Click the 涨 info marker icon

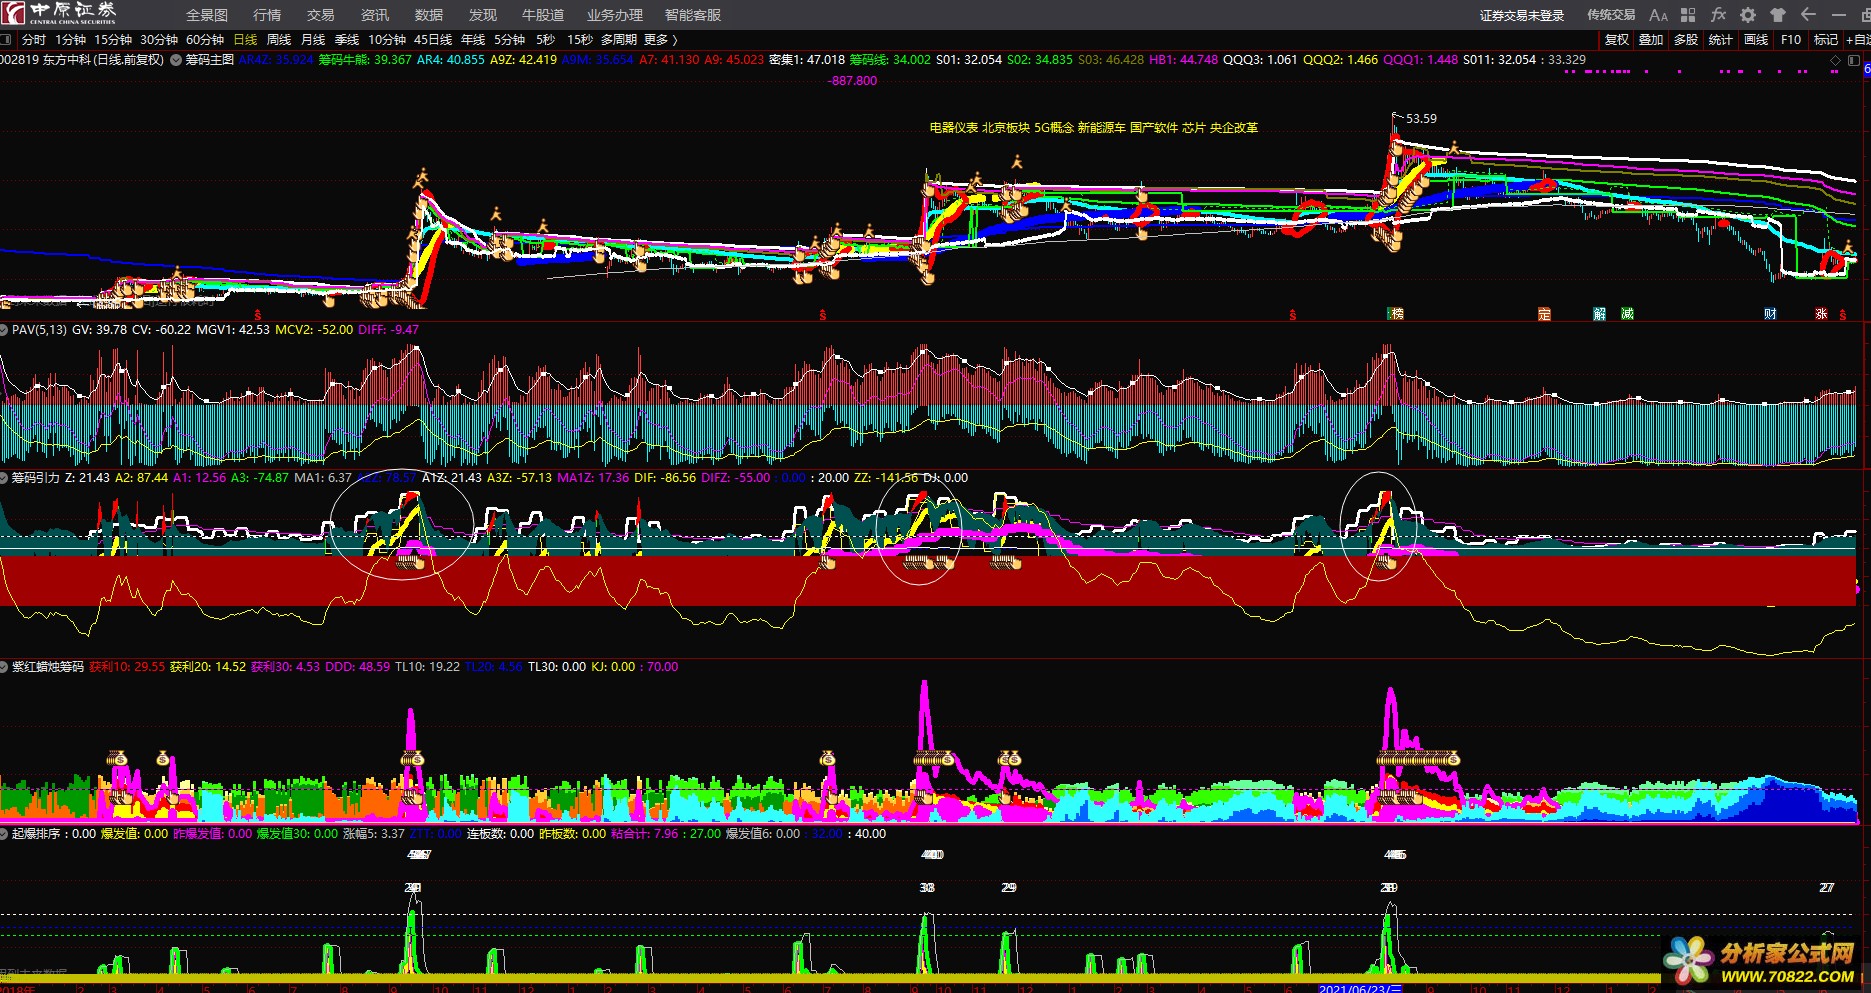click(1821, 314)
